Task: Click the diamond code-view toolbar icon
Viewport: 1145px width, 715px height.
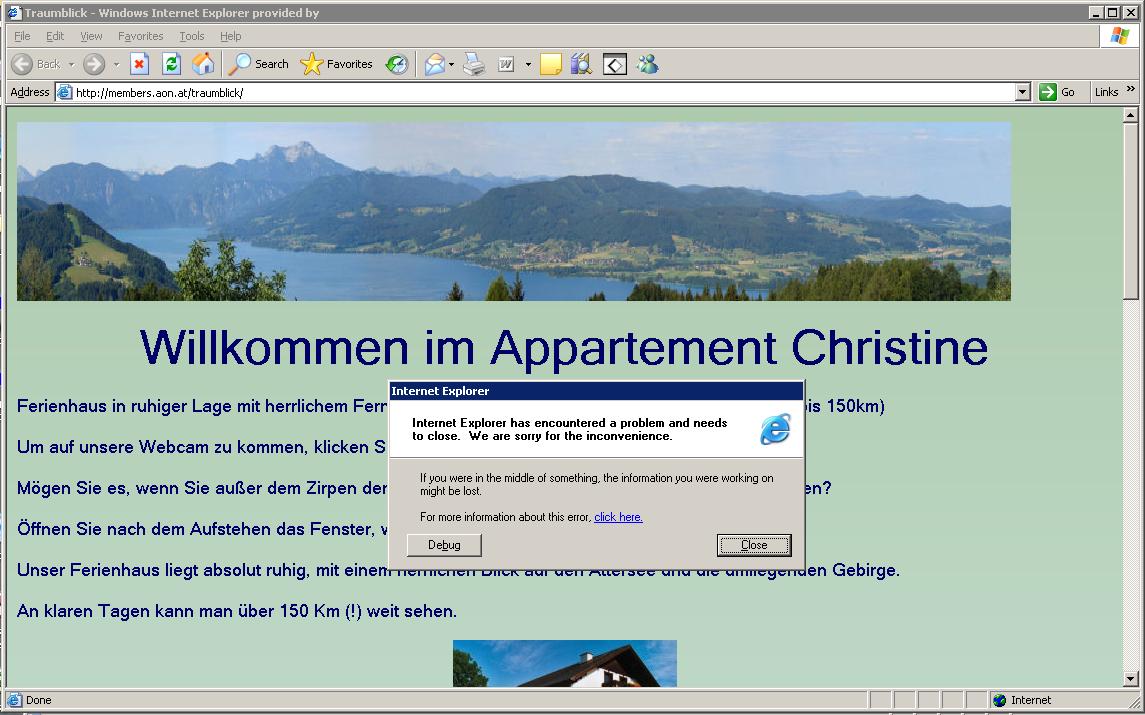Action: [615, 64]
